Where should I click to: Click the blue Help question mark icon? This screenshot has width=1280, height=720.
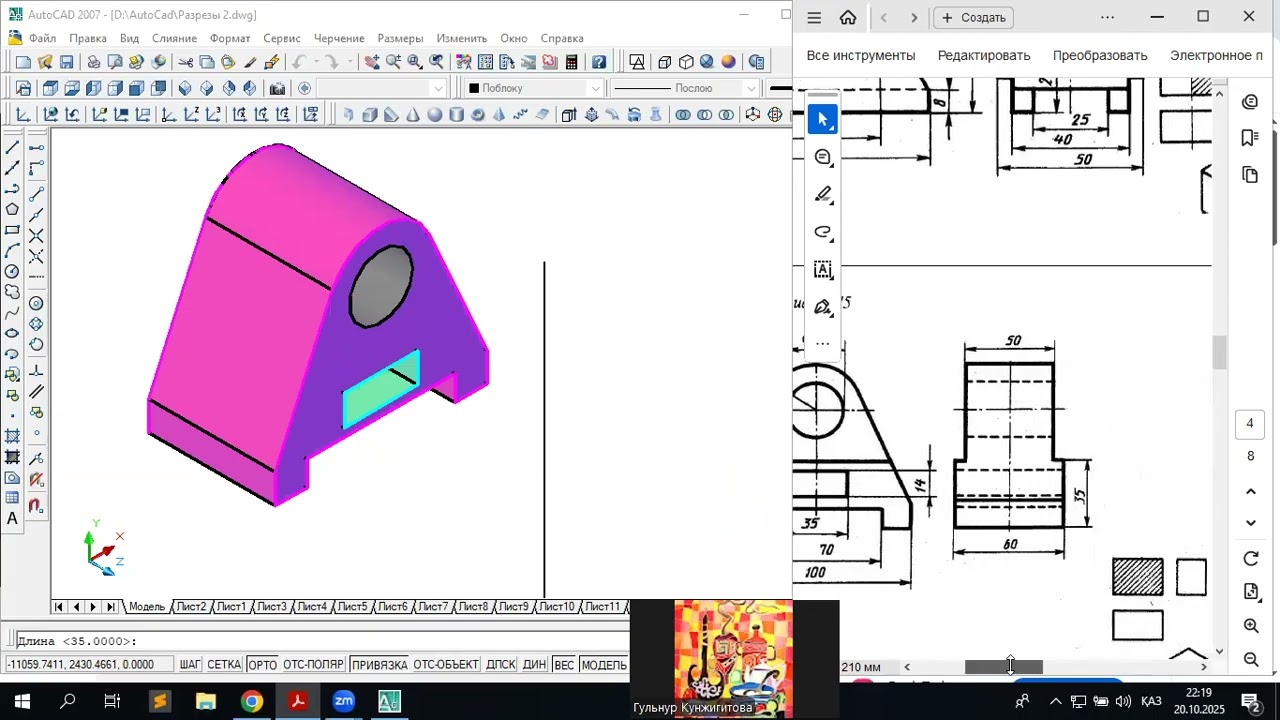click(599, 62)
